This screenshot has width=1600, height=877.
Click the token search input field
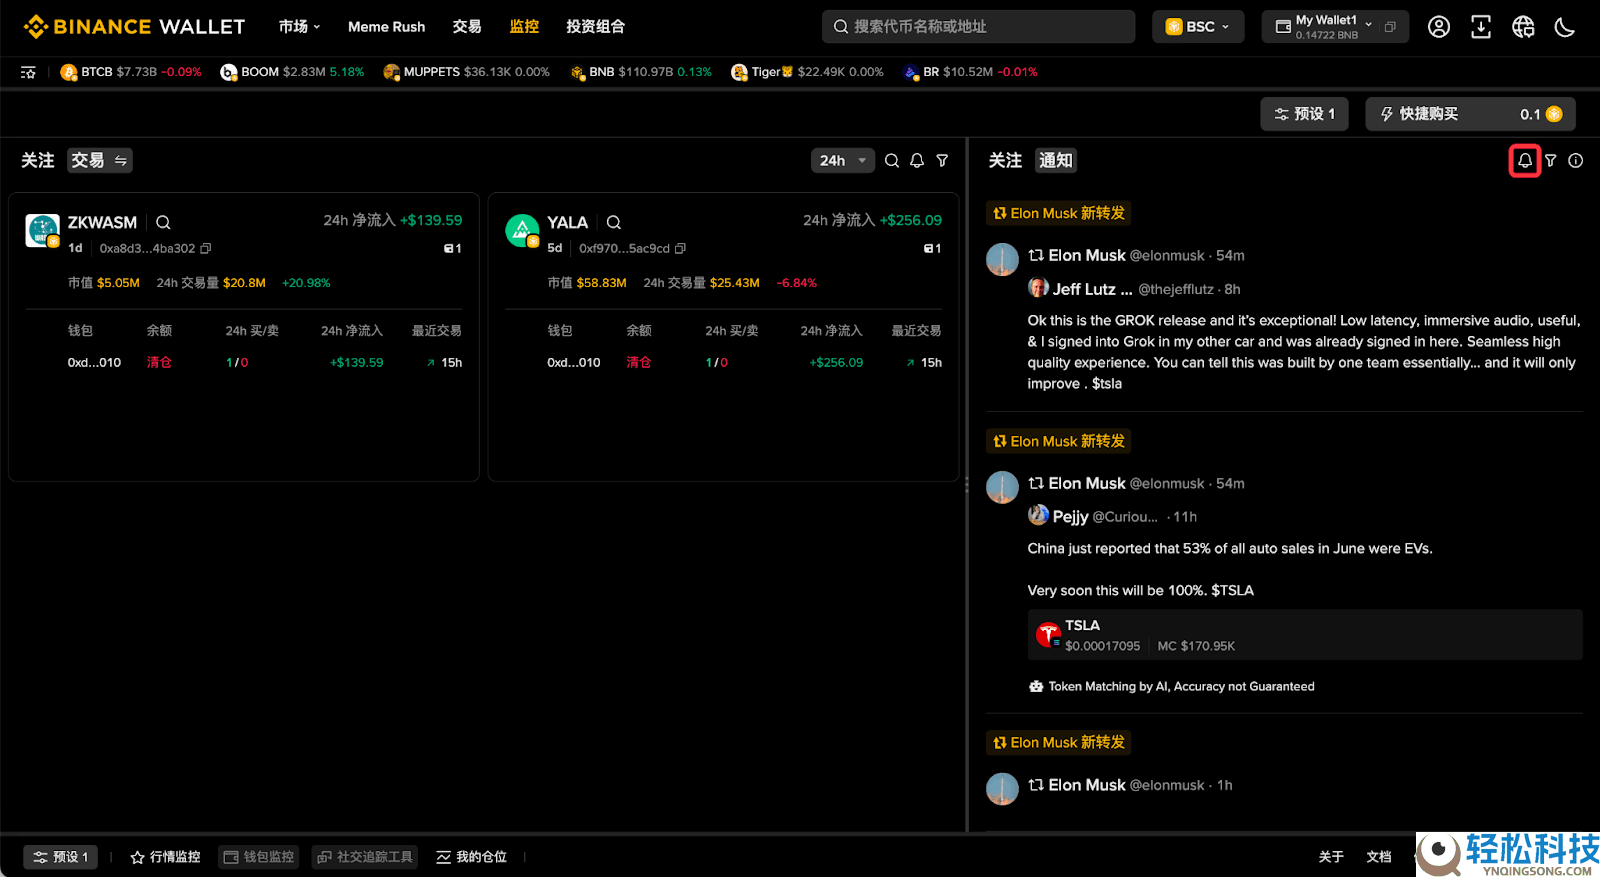[978, 27]
